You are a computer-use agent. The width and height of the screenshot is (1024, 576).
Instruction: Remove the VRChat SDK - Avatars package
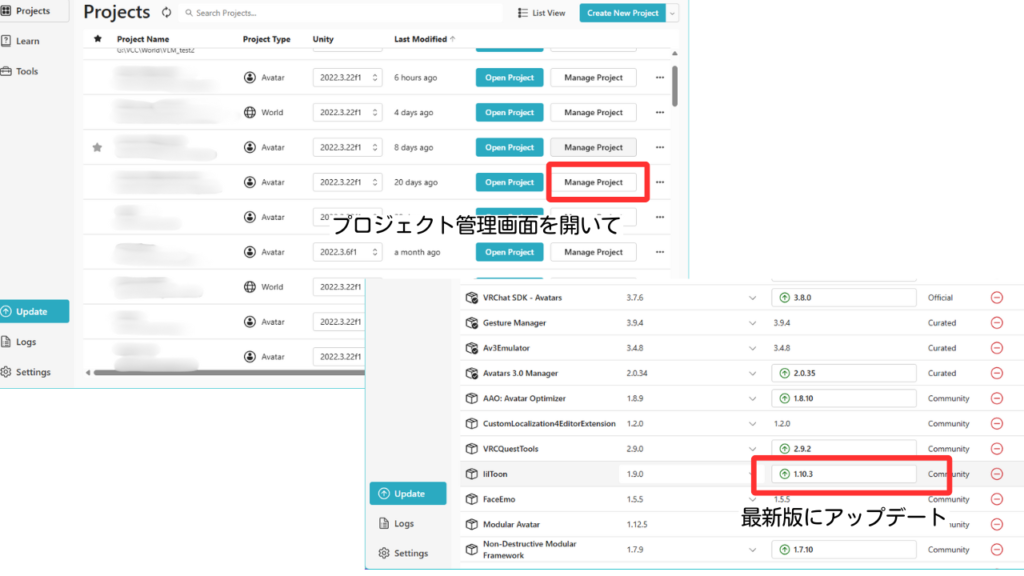(x=997, y=298)
